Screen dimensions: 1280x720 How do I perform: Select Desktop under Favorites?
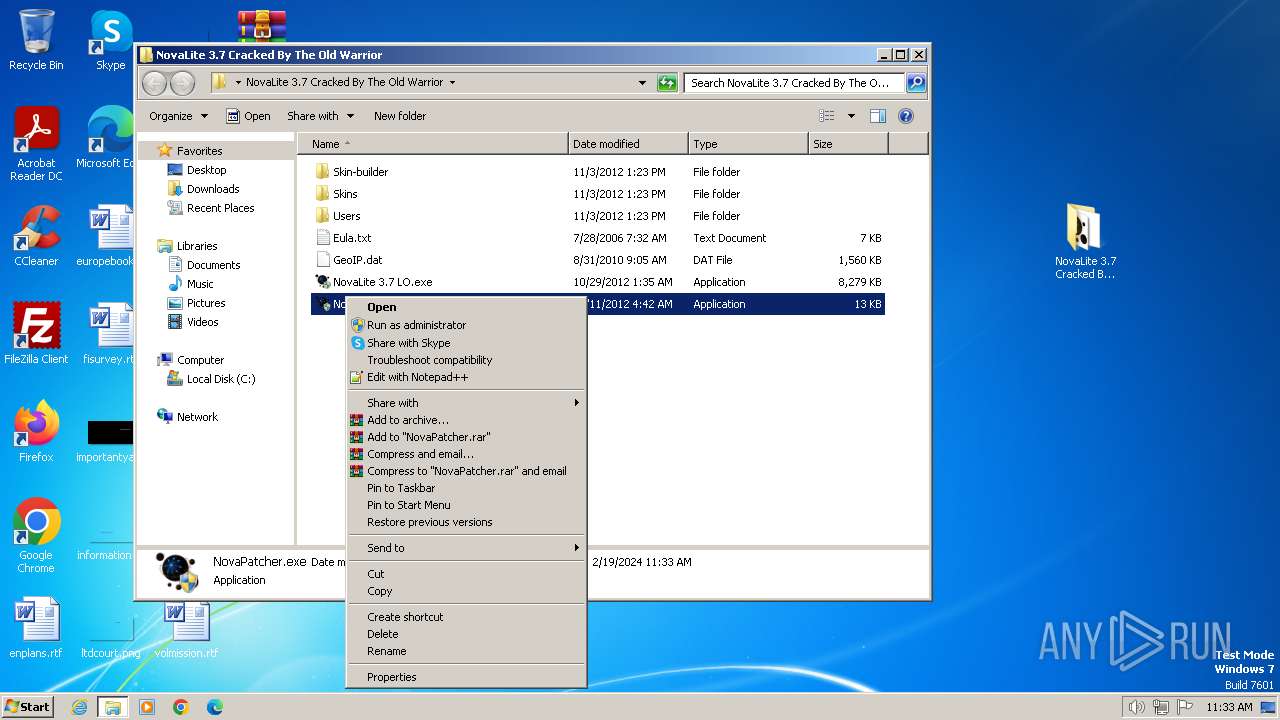(206, 170)
